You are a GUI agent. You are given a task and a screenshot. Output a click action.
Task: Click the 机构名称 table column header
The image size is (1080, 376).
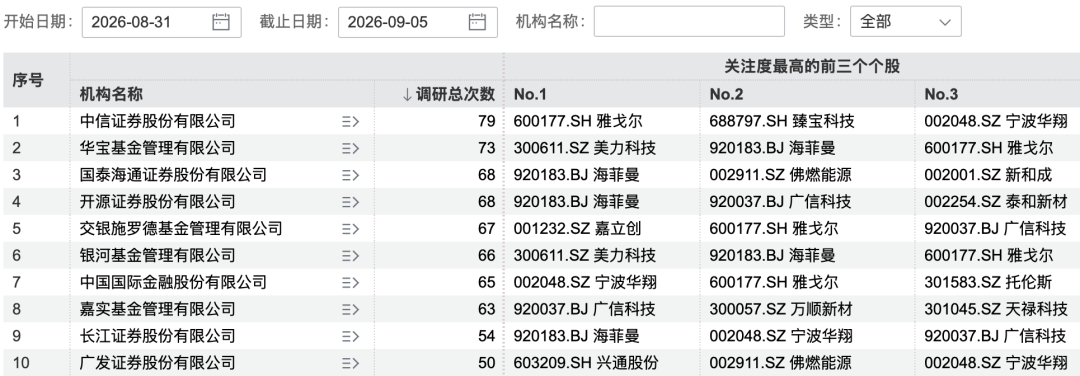point(112,94)
